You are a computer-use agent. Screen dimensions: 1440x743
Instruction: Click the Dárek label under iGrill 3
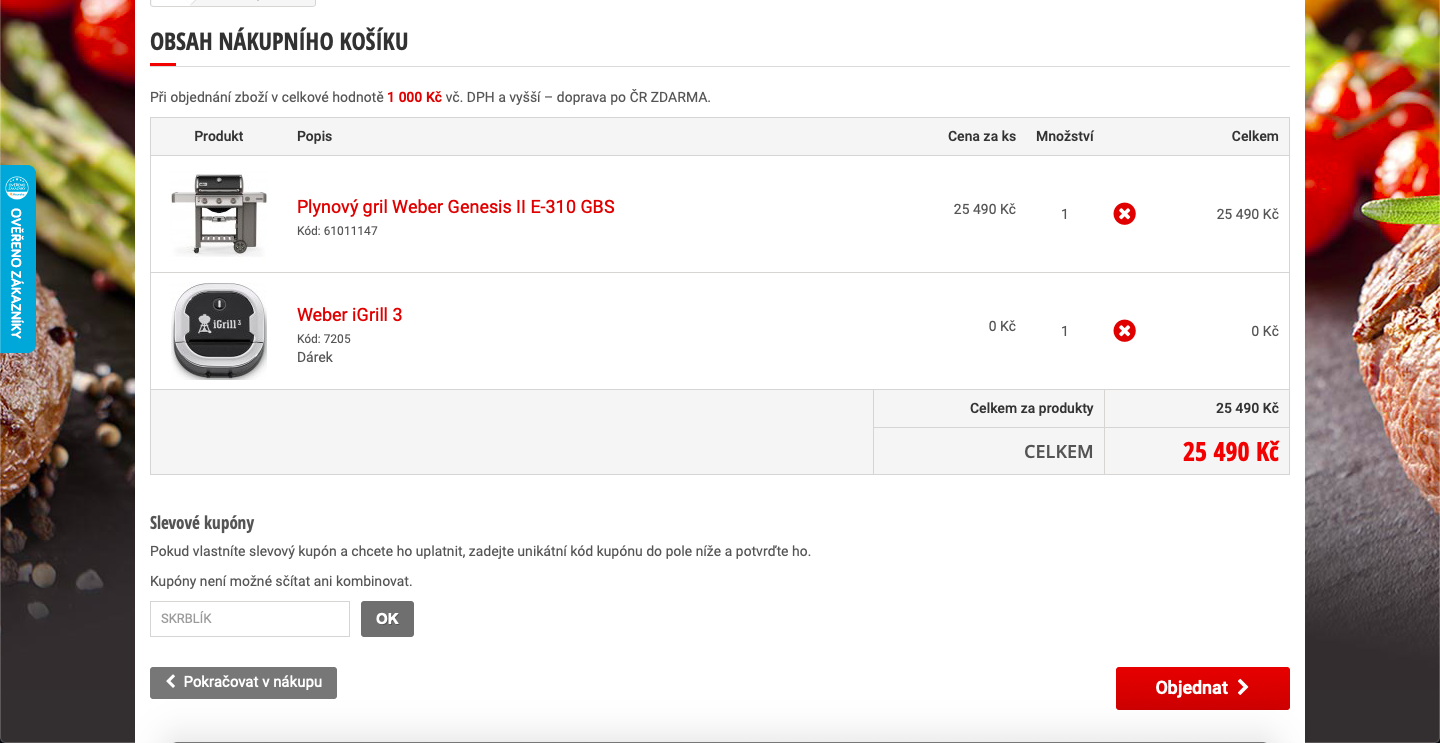[315, 357]
